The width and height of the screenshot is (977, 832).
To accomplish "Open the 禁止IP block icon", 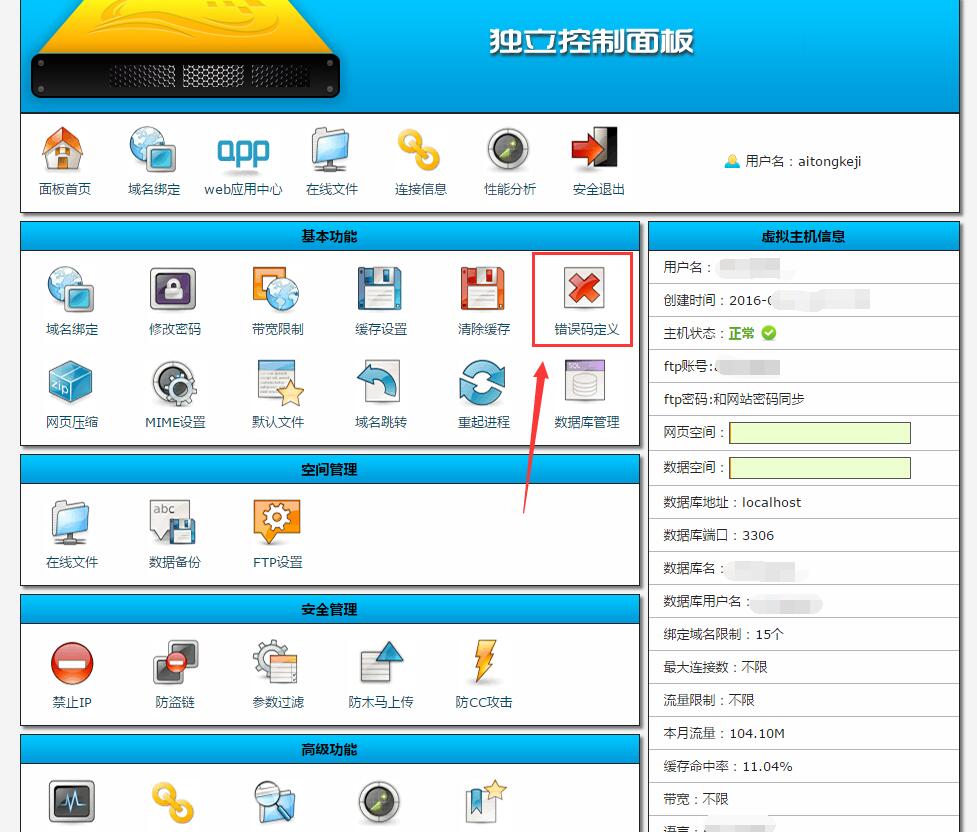I will [71, 663].
